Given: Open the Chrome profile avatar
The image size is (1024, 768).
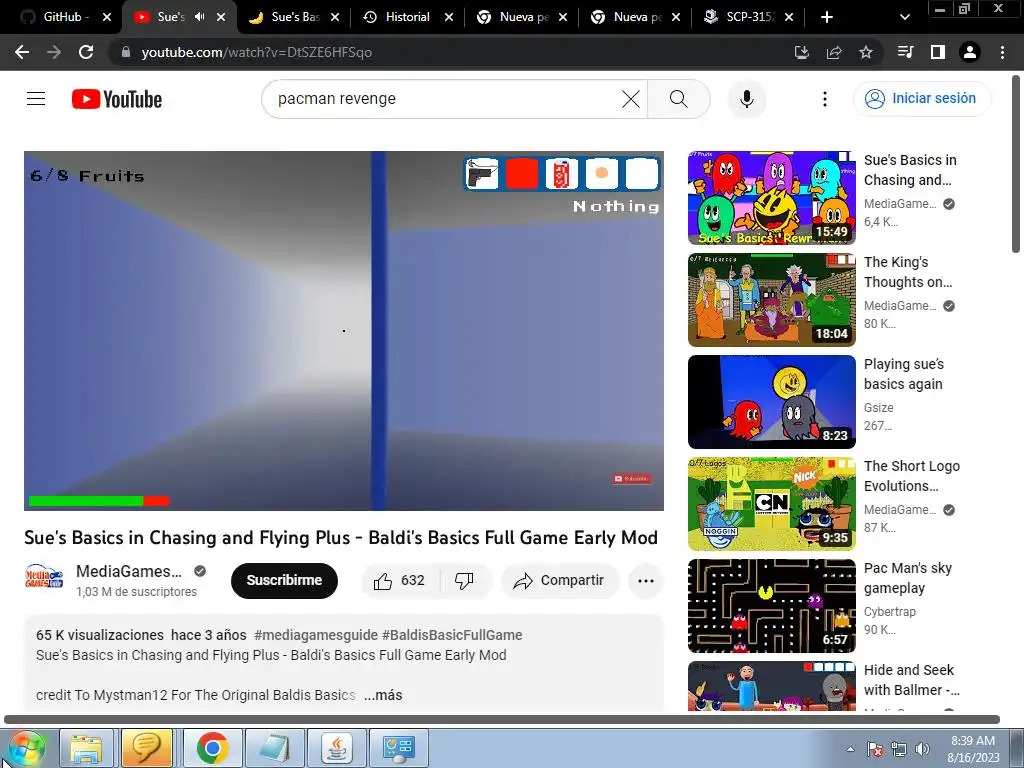Looking at the screenshot, I should pos(970,52).
